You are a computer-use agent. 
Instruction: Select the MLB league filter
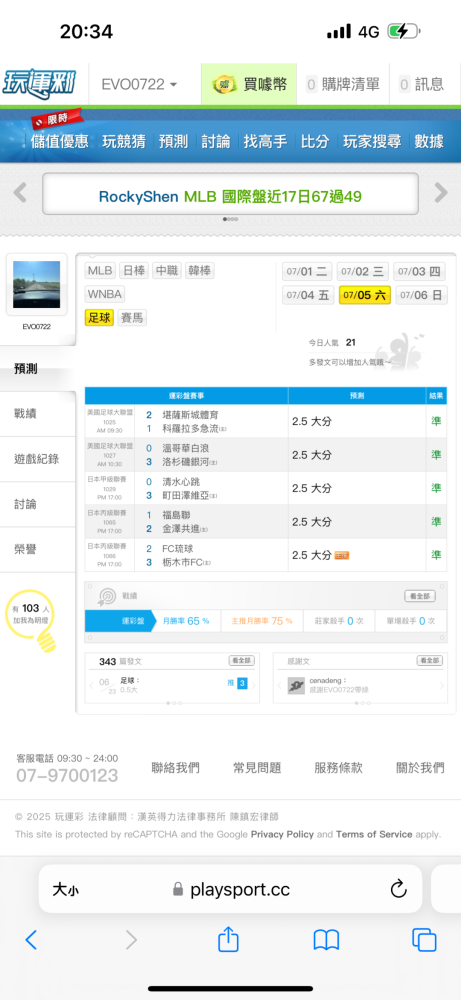tap(100, 270)
